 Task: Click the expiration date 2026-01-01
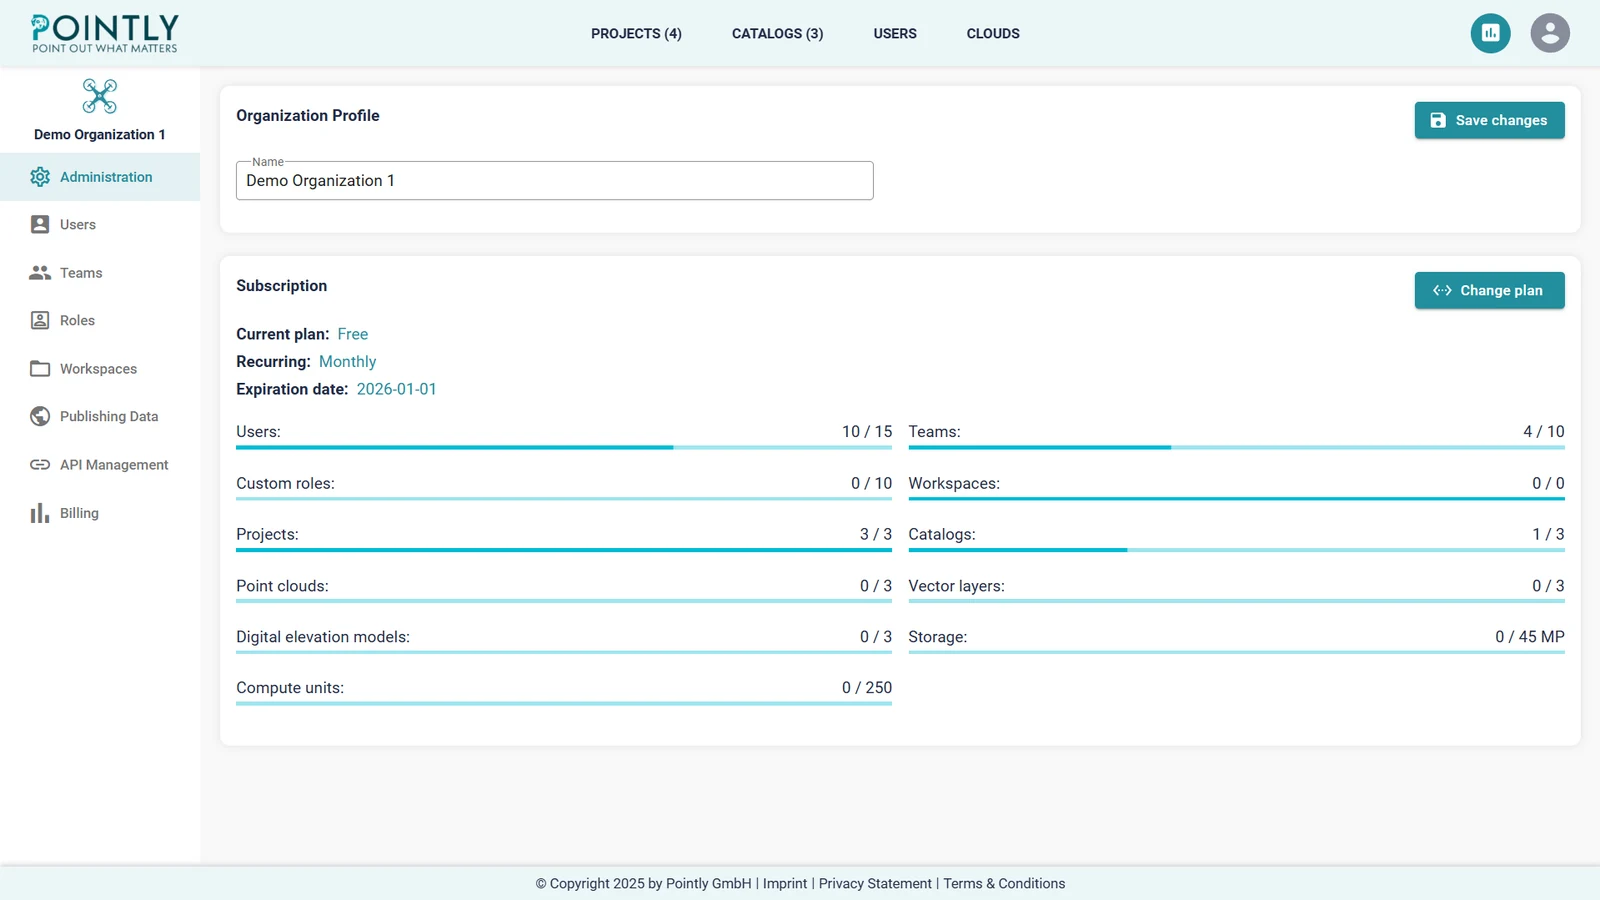pyautogui.click(x=397, y=389)
